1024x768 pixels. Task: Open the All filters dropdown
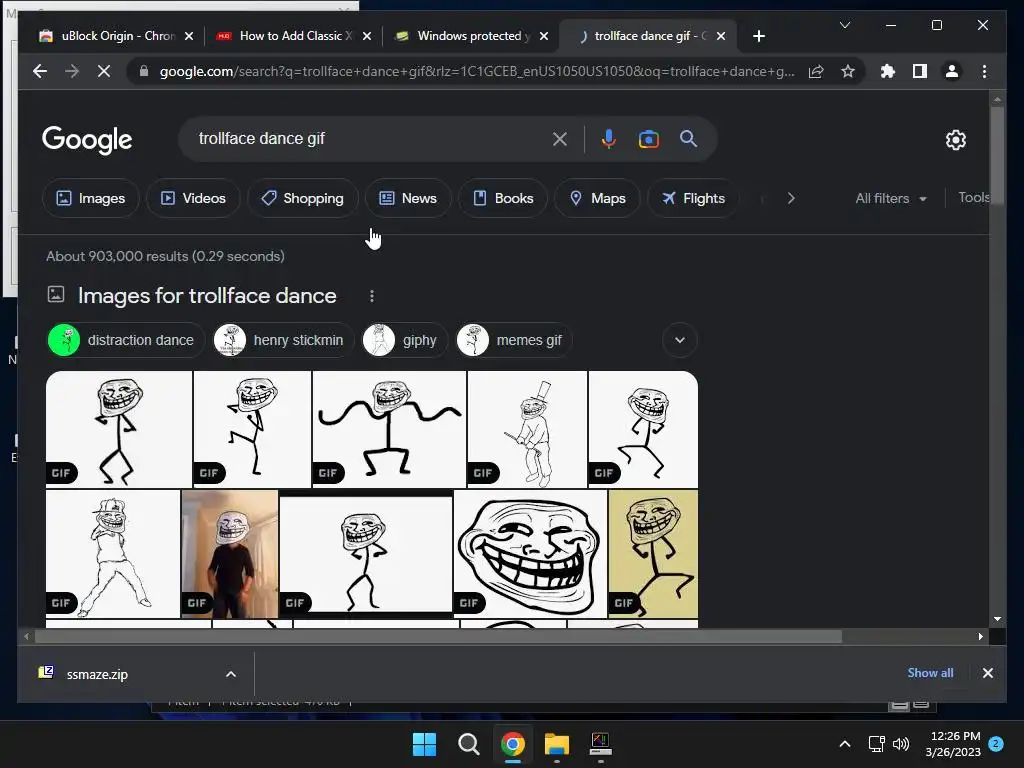891,198
